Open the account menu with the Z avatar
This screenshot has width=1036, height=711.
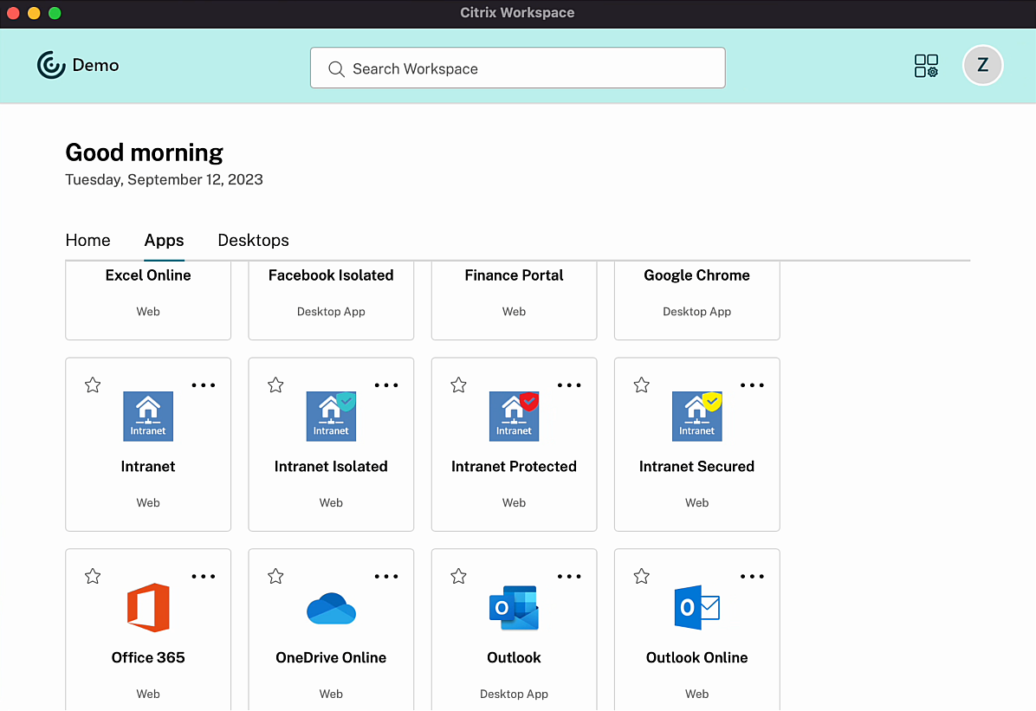point(982,66)
